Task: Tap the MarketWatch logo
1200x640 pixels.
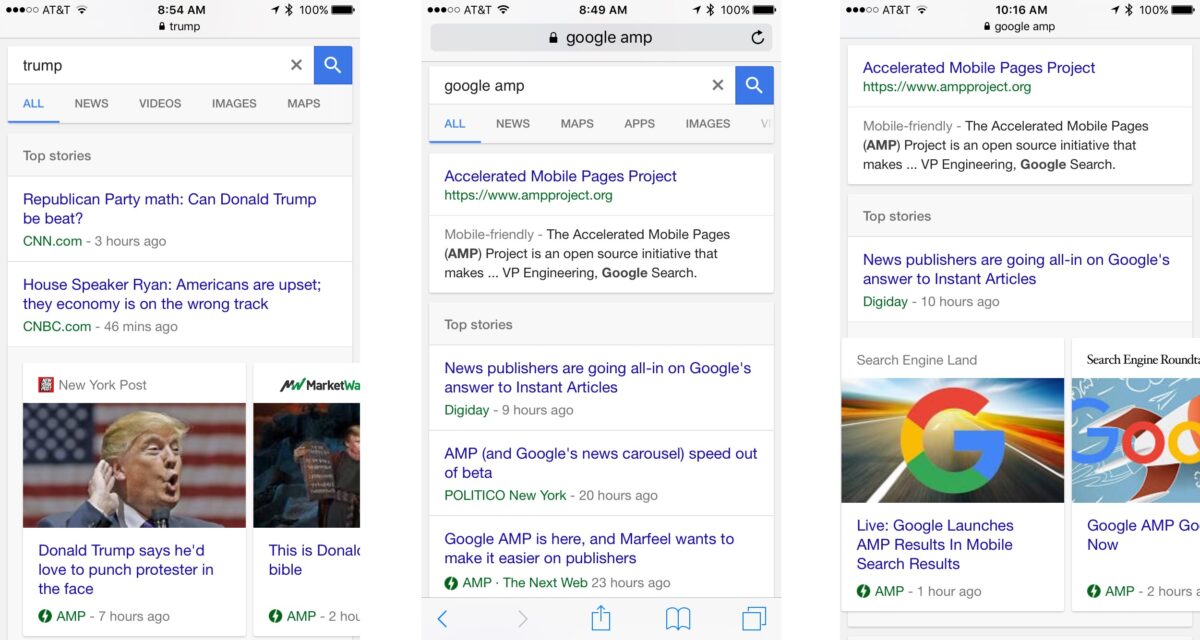Action: (320, 385)
